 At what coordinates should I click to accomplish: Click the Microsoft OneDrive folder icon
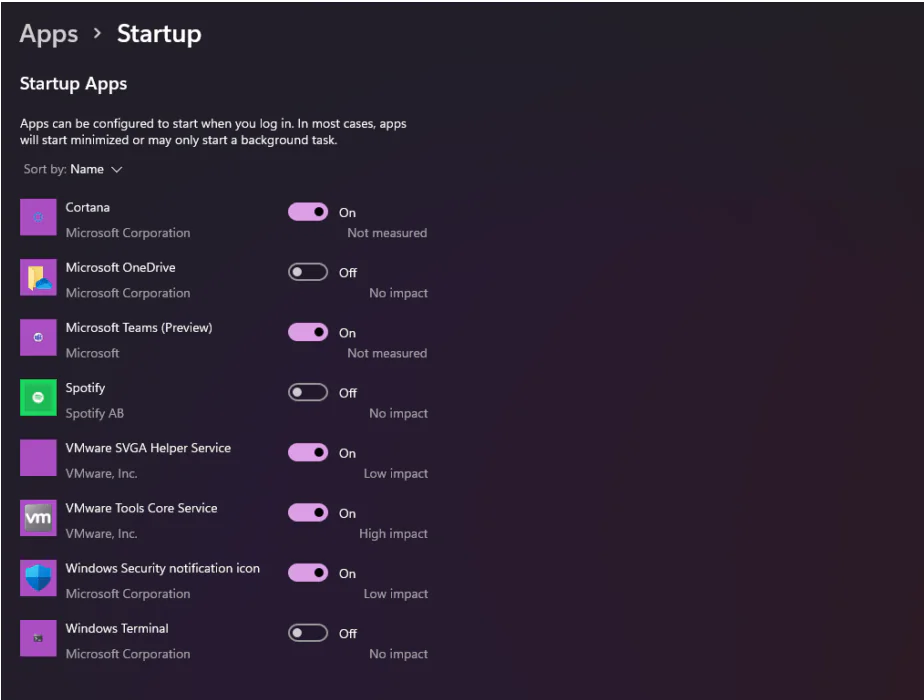38,278
